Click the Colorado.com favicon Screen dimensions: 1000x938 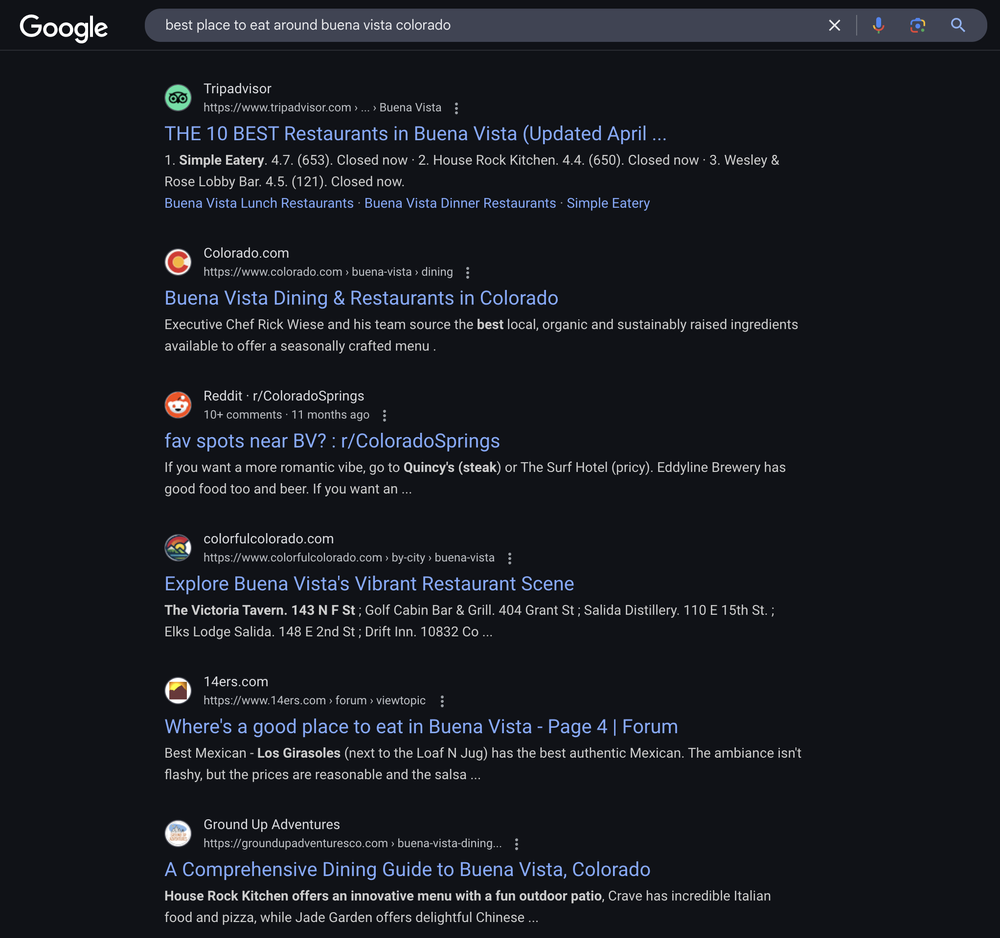click(178, 262)
